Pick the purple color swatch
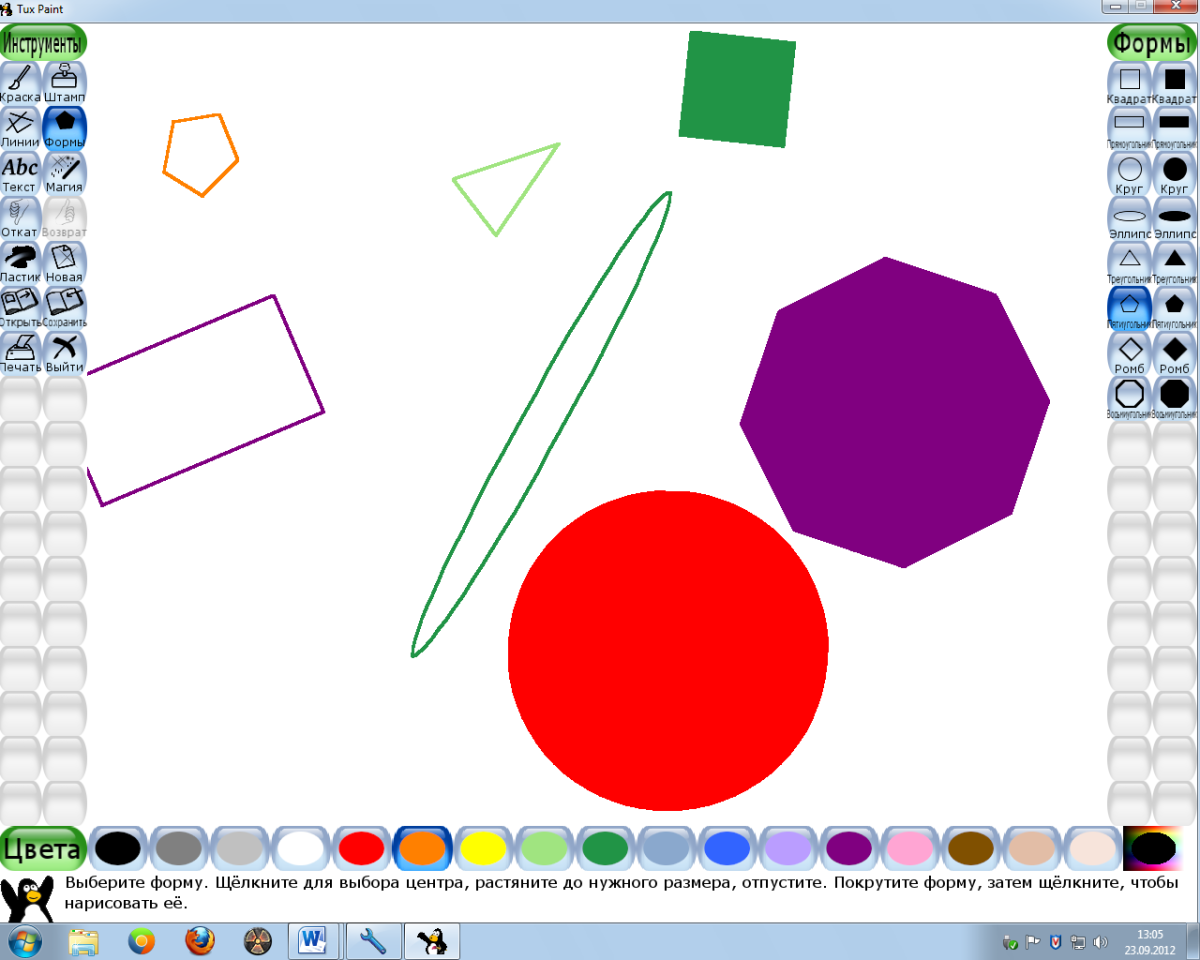The image size is (1200, 960). click(848, 848)
